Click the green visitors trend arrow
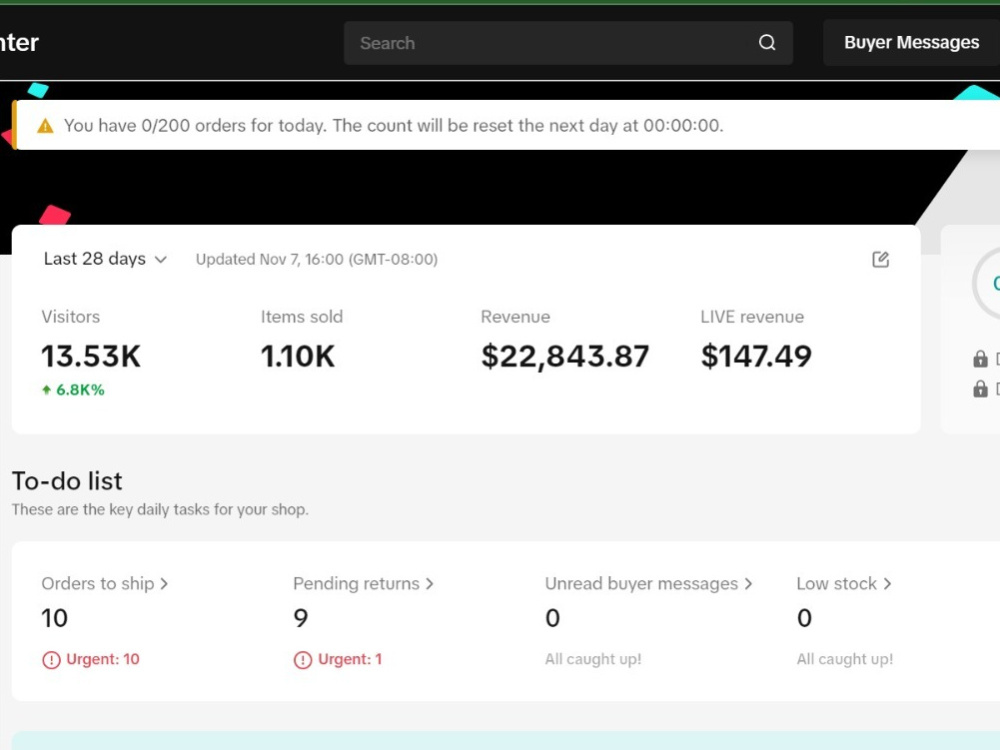 (x=46, y=390)
